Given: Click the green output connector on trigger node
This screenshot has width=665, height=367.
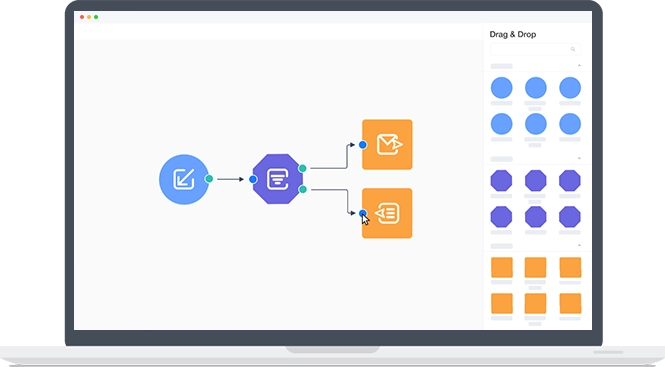Looking at the screenshot, I should coord(209,179).
